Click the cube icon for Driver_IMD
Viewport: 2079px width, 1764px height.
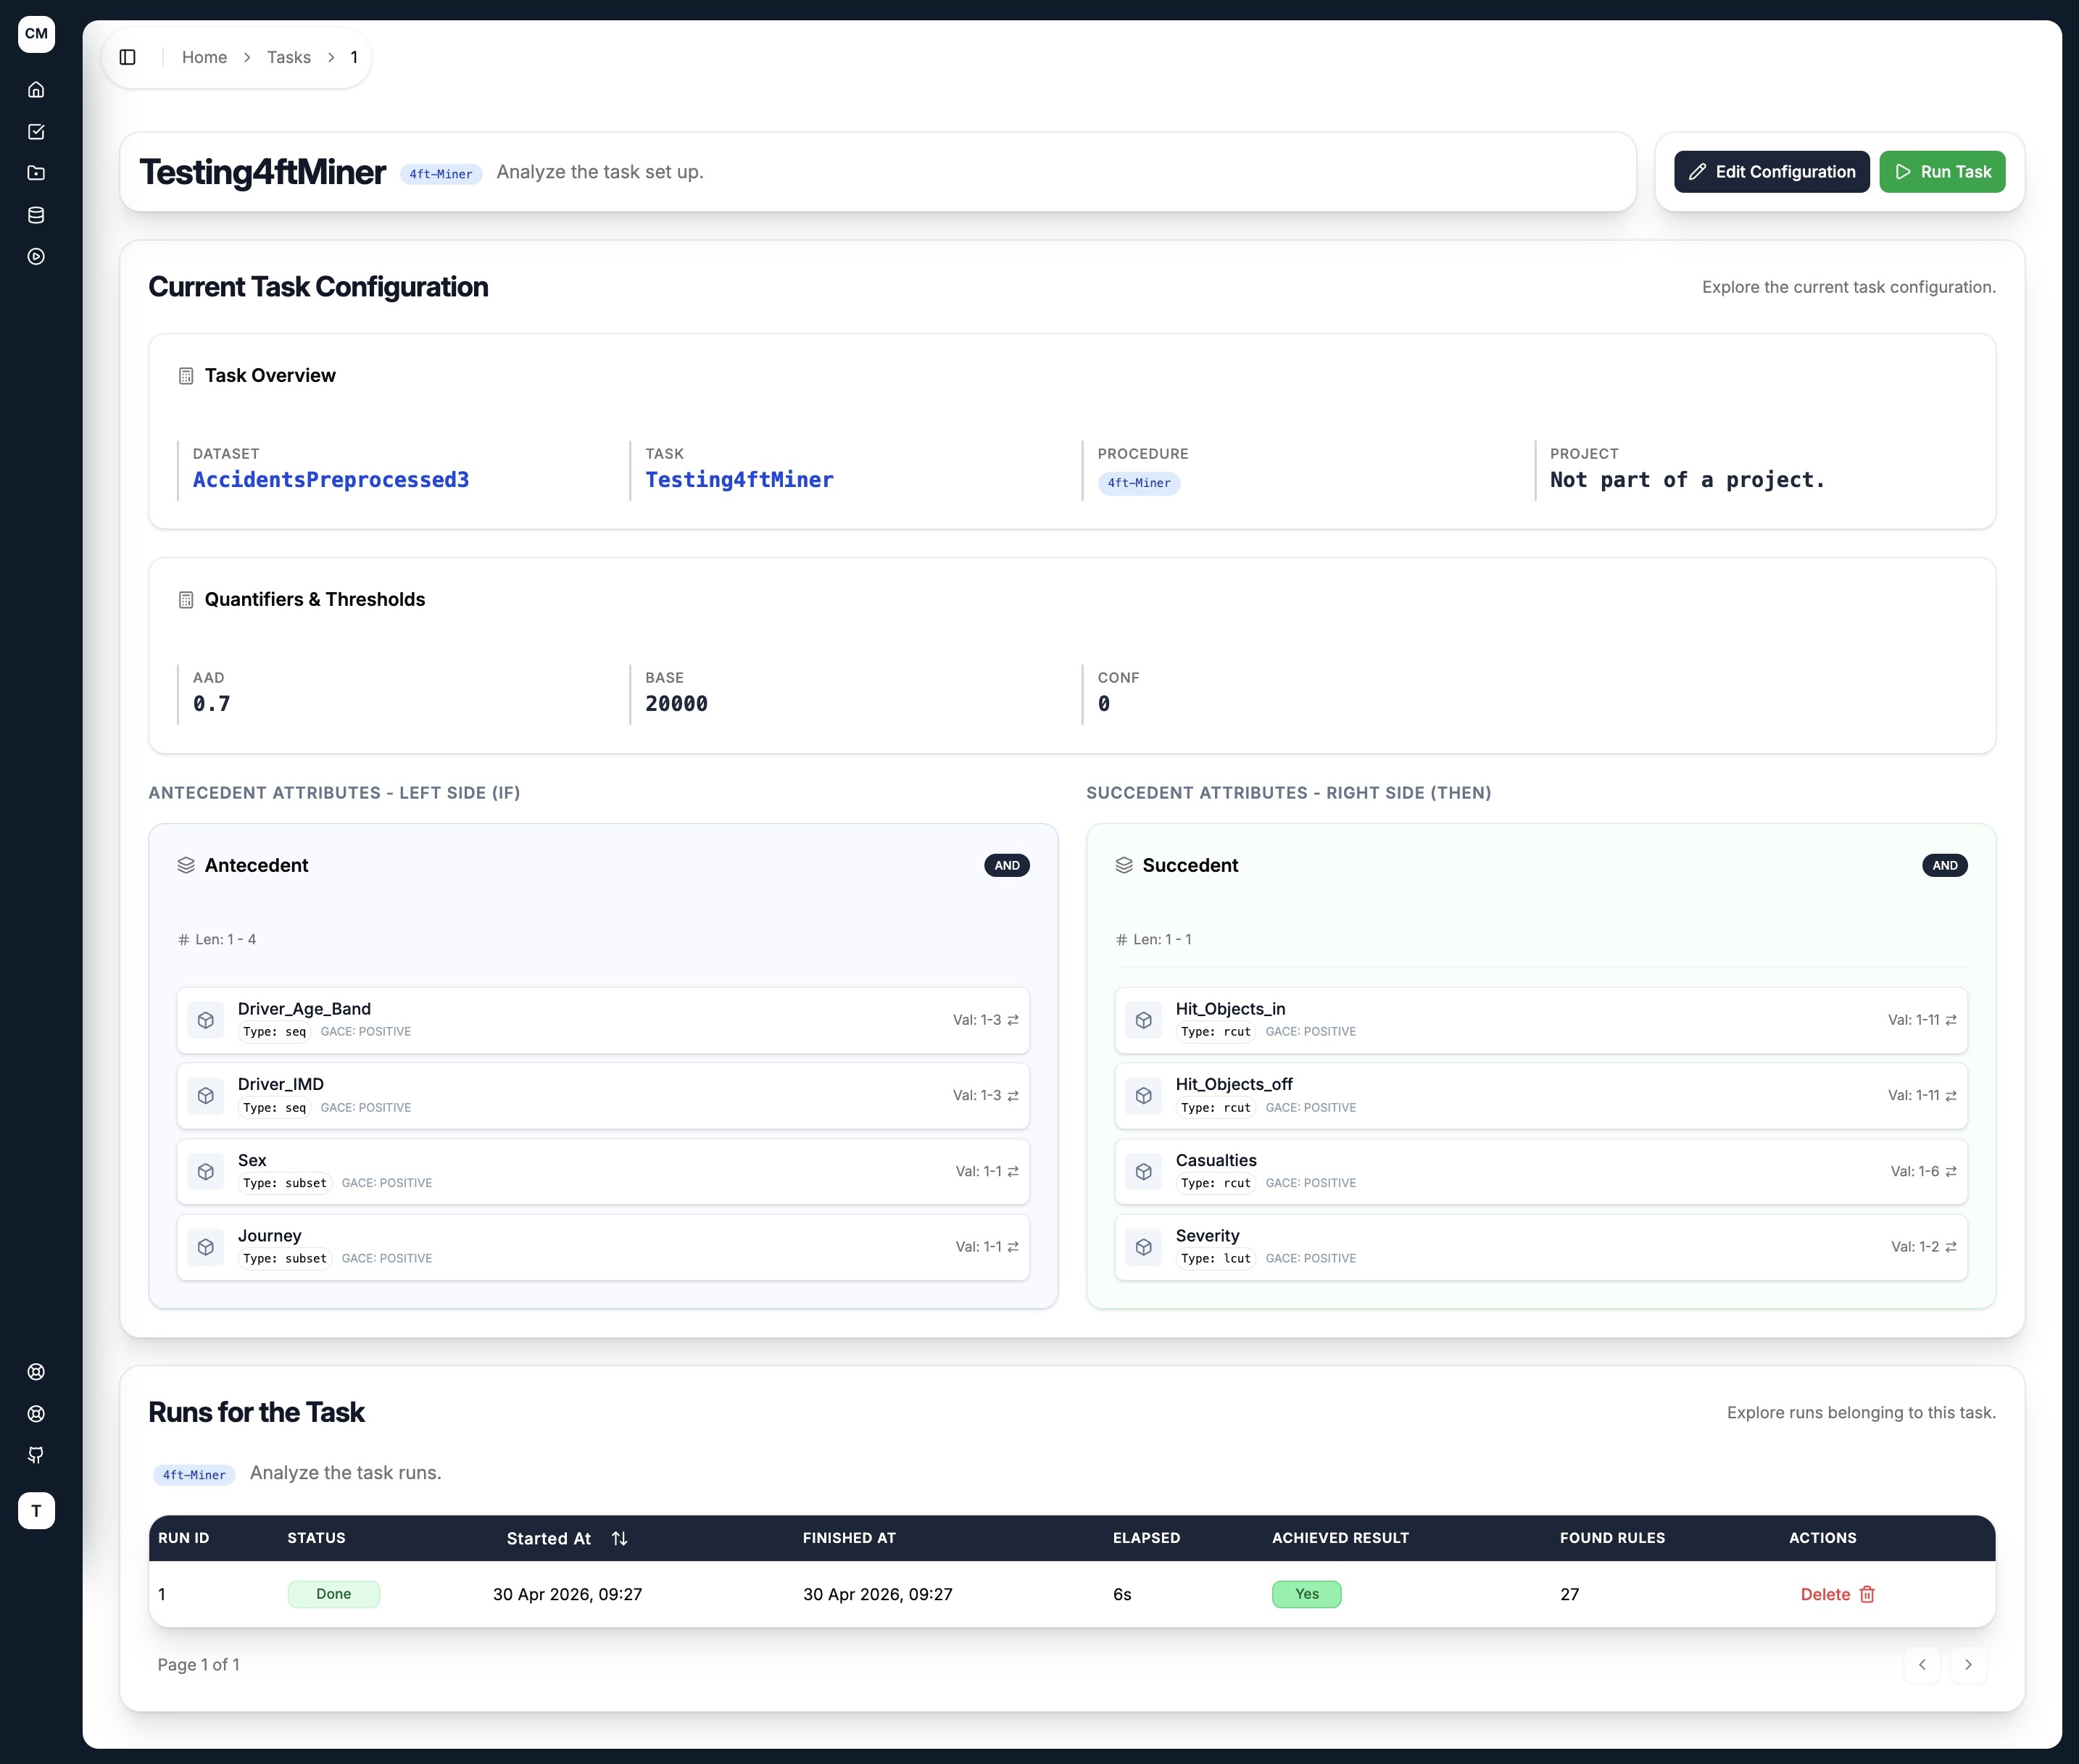coord(206,1096)
